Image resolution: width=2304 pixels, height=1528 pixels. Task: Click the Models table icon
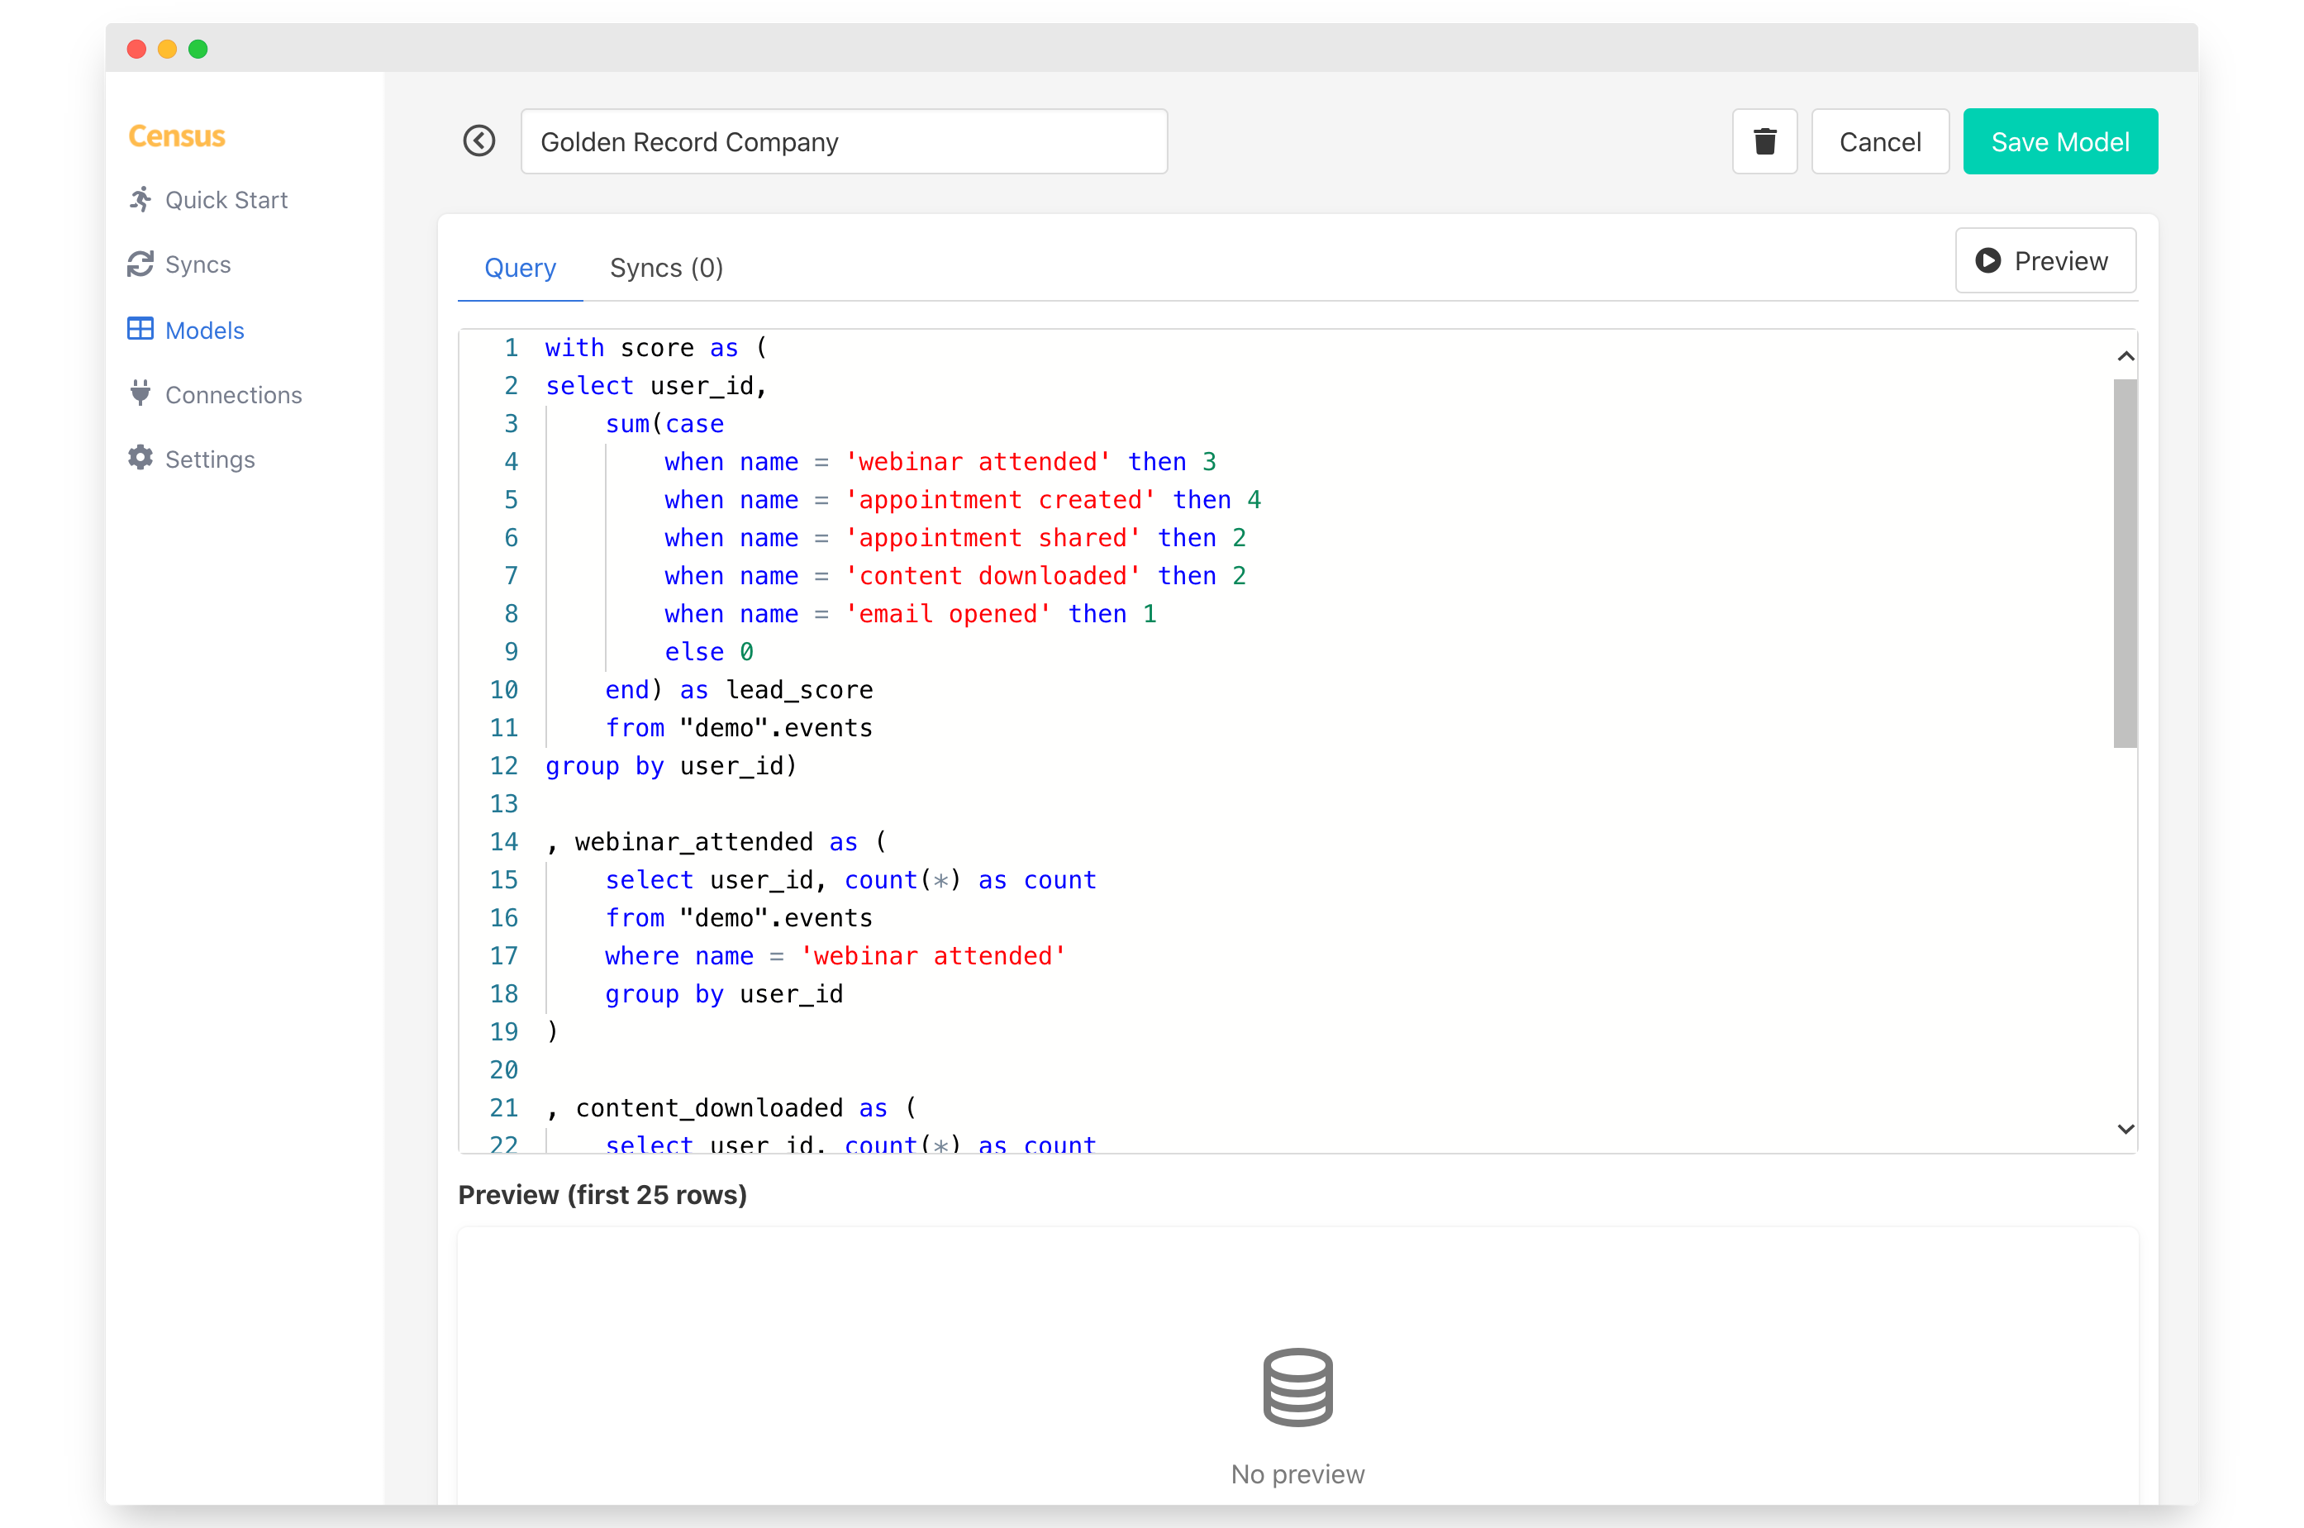pyautogui.click(x=141, y=329)
